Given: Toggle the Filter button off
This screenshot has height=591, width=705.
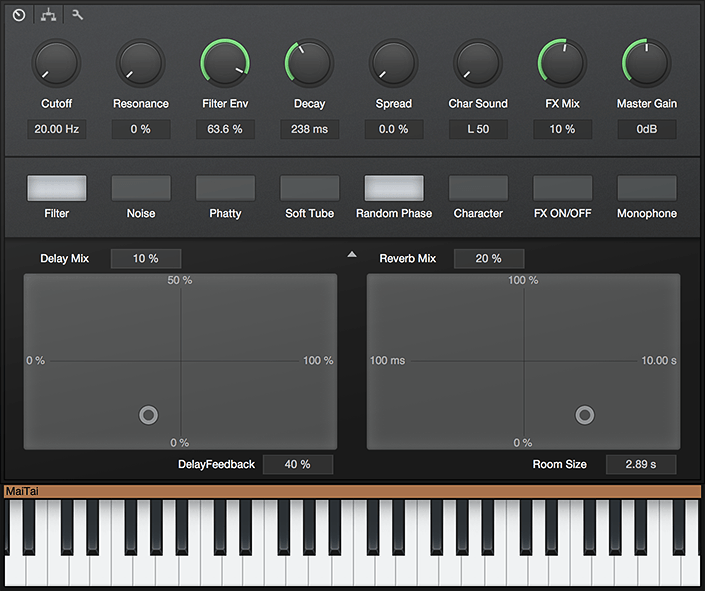Looking at the screenshot, I should coord(57,188).
